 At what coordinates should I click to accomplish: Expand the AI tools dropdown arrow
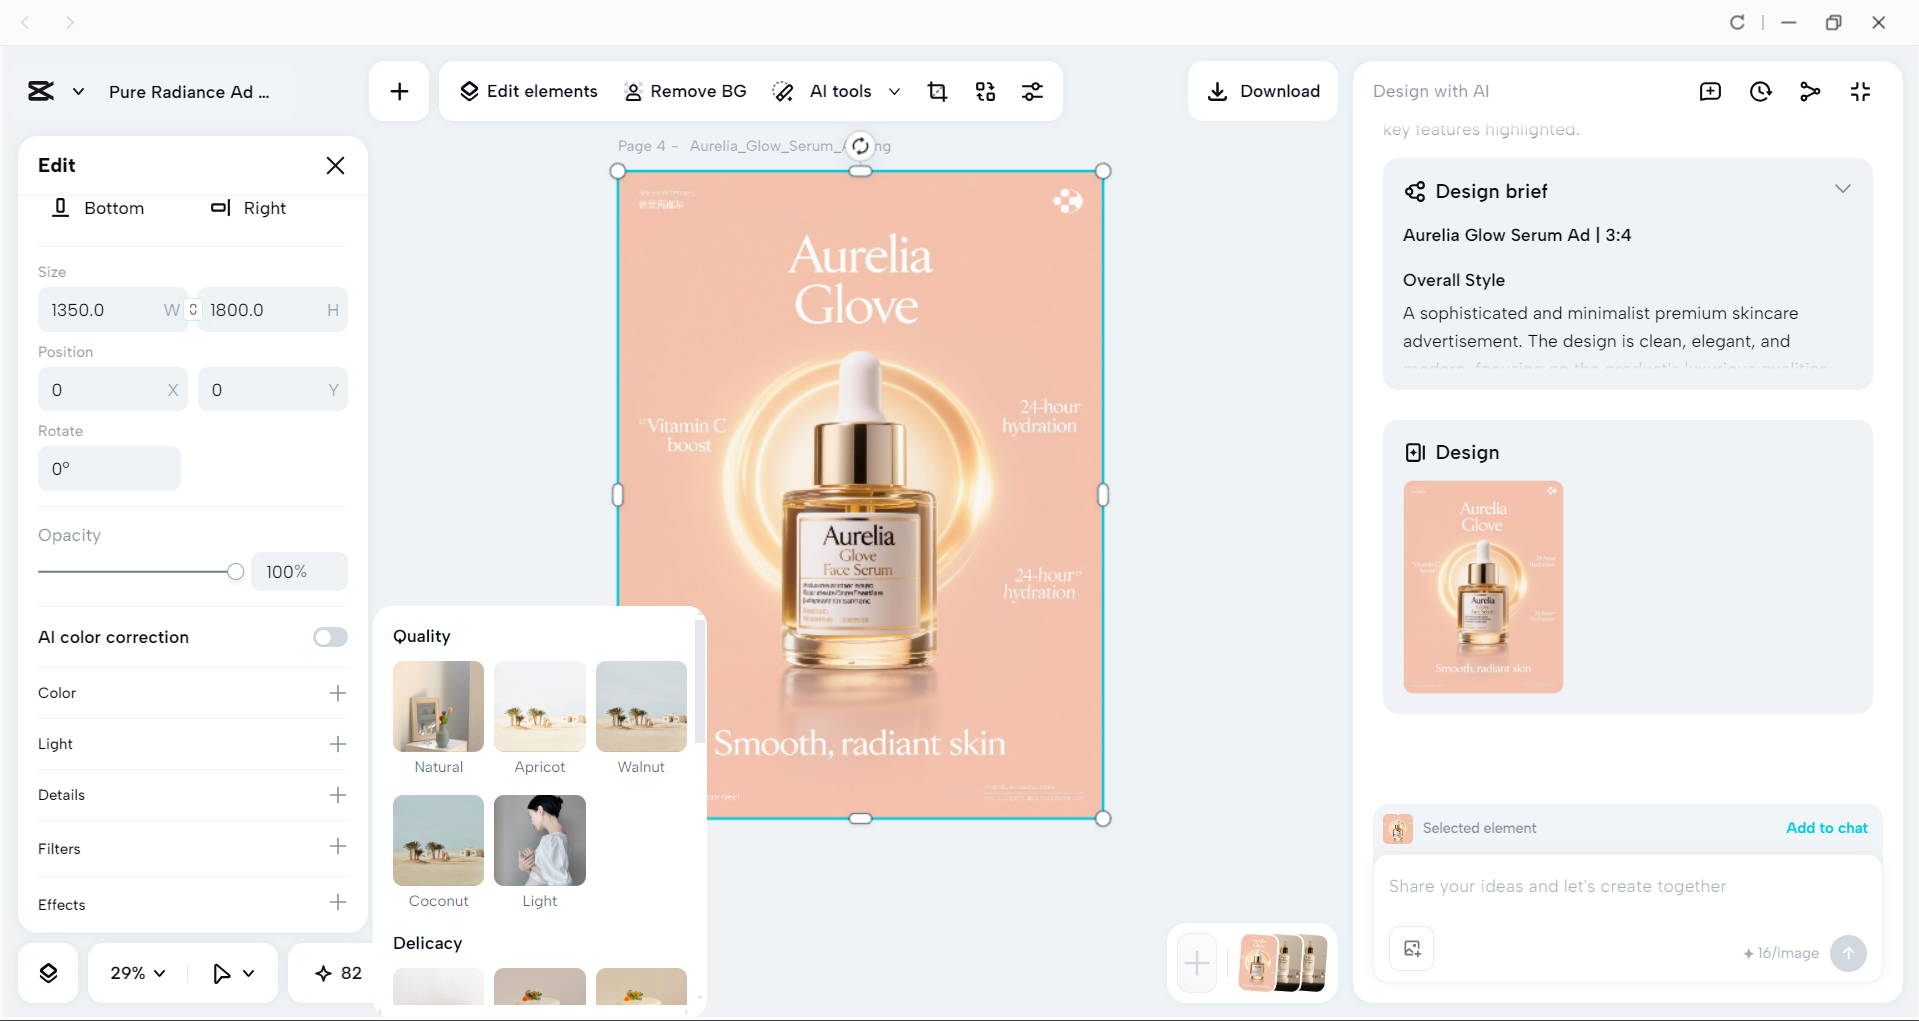coord(895,92)
